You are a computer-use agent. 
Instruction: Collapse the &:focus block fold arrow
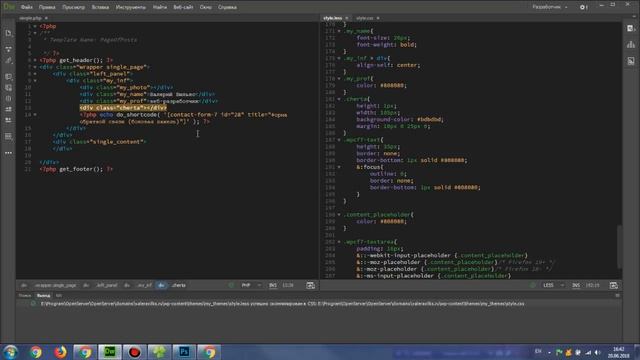[x=339, y=167]
